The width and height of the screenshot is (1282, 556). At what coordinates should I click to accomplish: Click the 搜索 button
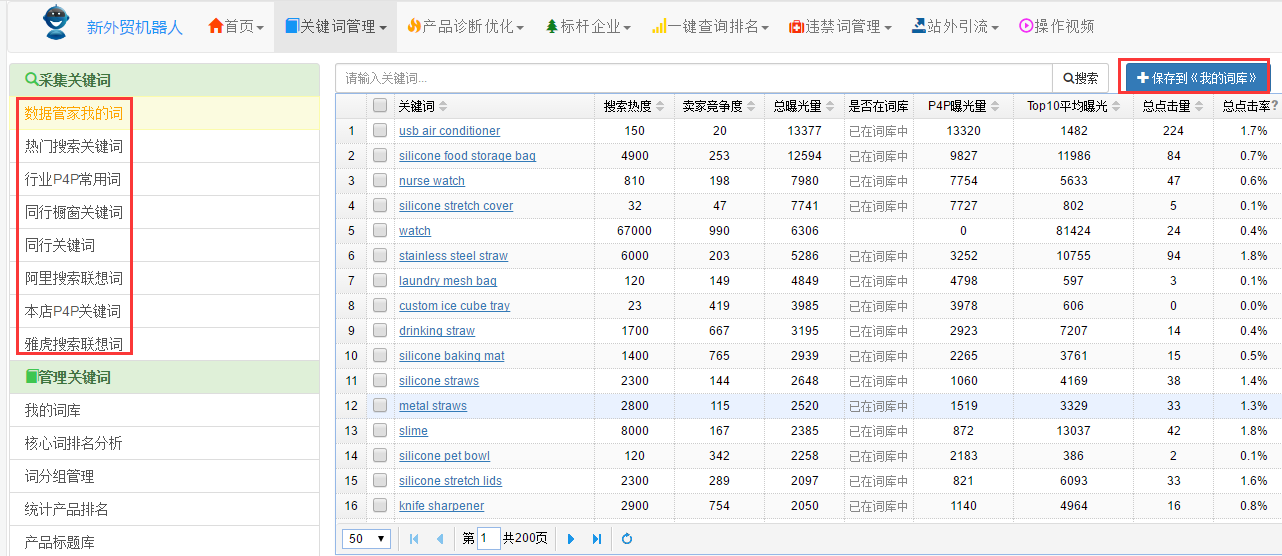click(x=1081, y=78)
